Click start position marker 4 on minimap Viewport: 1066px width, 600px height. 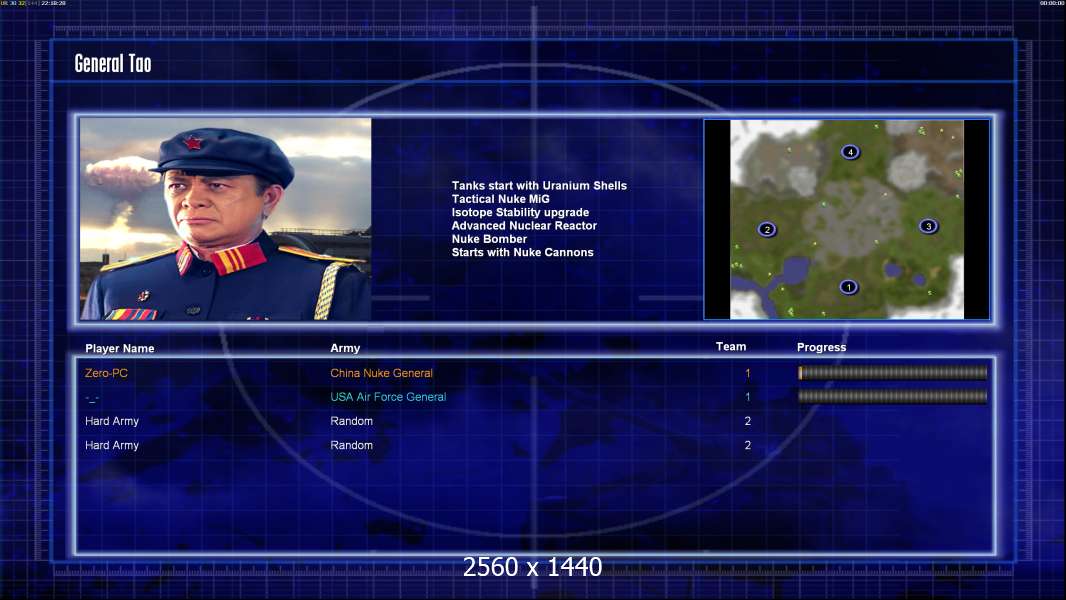pyautogui.click(x=850, y=152)
